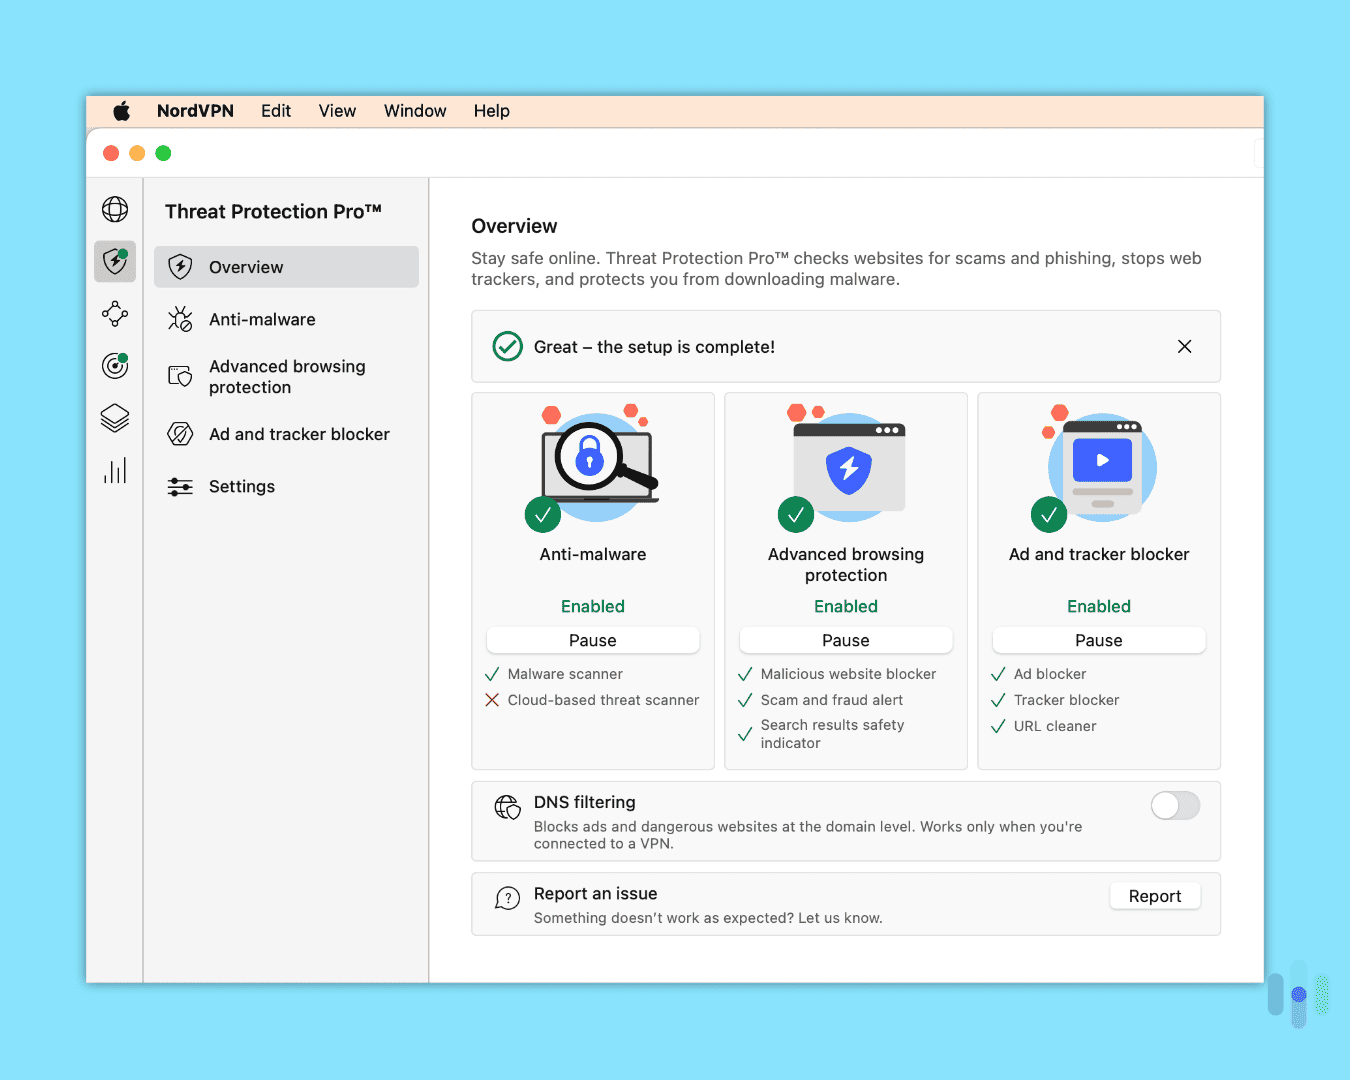Pause Advanced browsing protection

(845, 640)
